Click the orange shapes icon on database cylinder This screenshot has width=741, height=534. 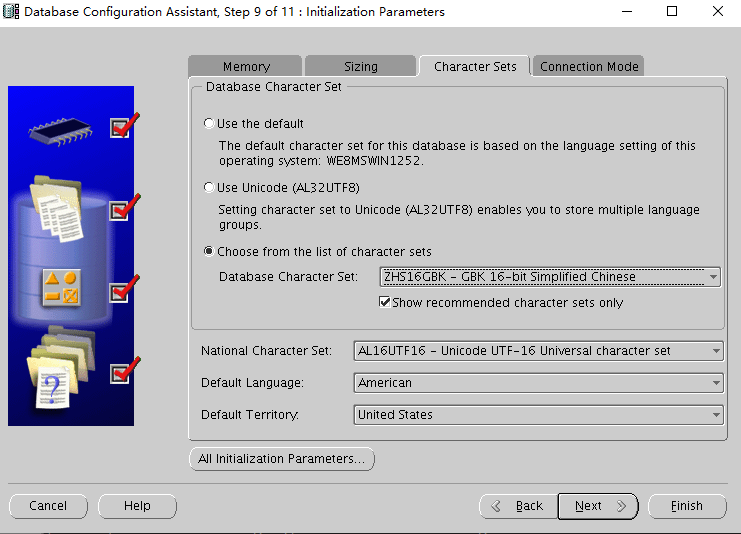61,288
